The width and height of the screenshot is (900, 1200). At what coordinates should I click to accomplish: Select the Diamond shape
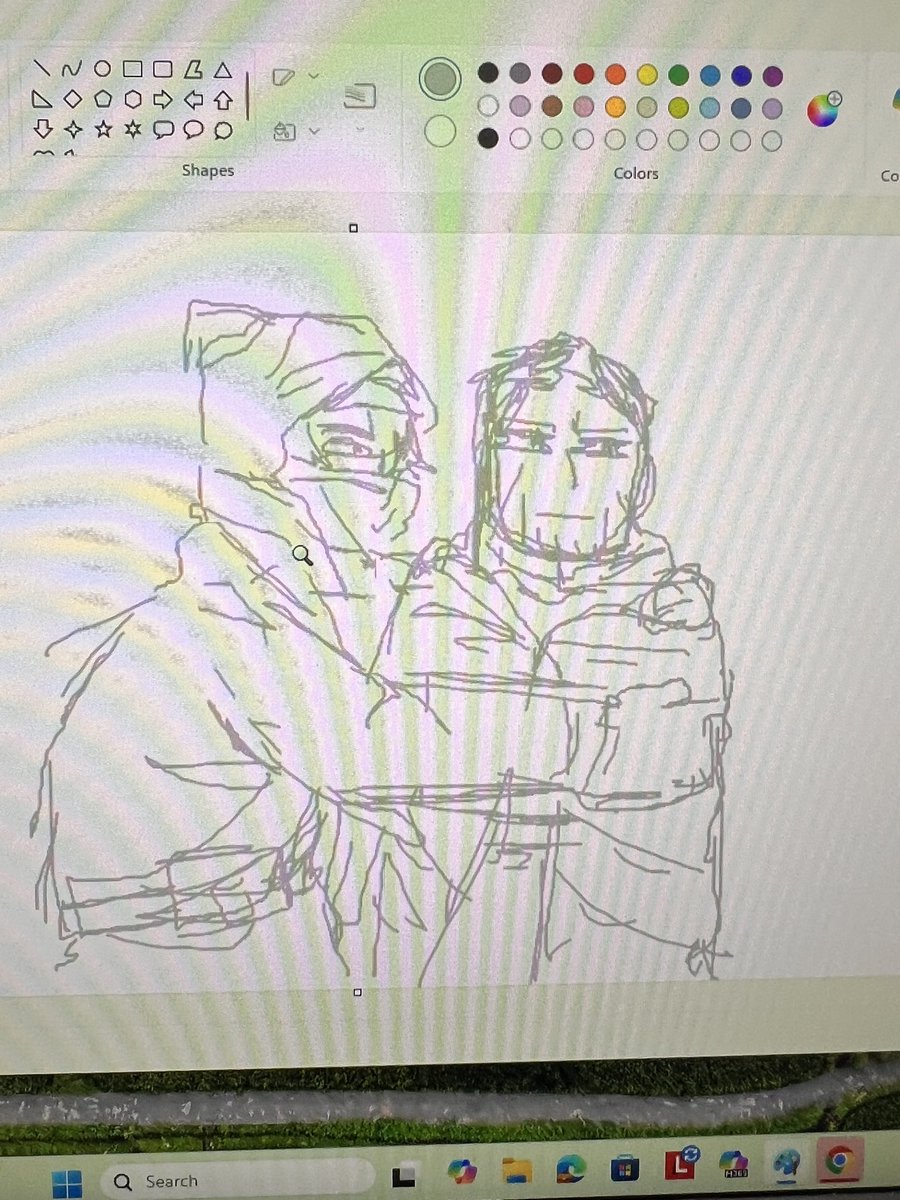(x=72, y=99)
